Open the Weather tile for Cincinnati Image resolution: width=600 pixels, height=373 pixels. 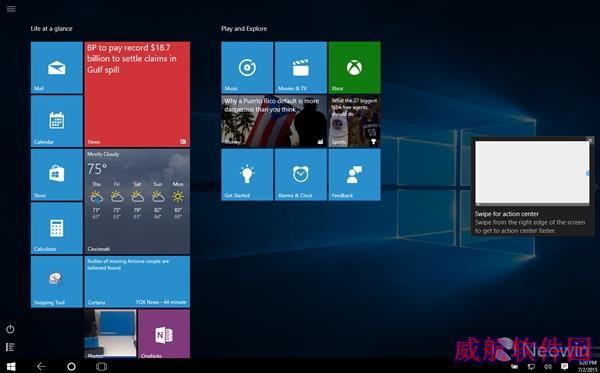[137, 201]
